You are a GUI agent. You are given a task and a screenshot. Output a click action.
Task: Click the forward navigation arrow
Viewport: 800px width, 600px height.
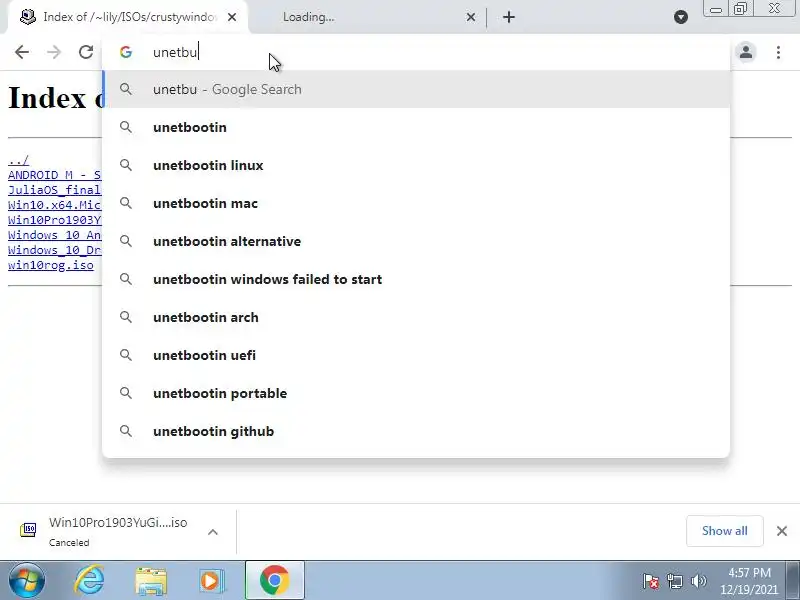pos(54,52)
